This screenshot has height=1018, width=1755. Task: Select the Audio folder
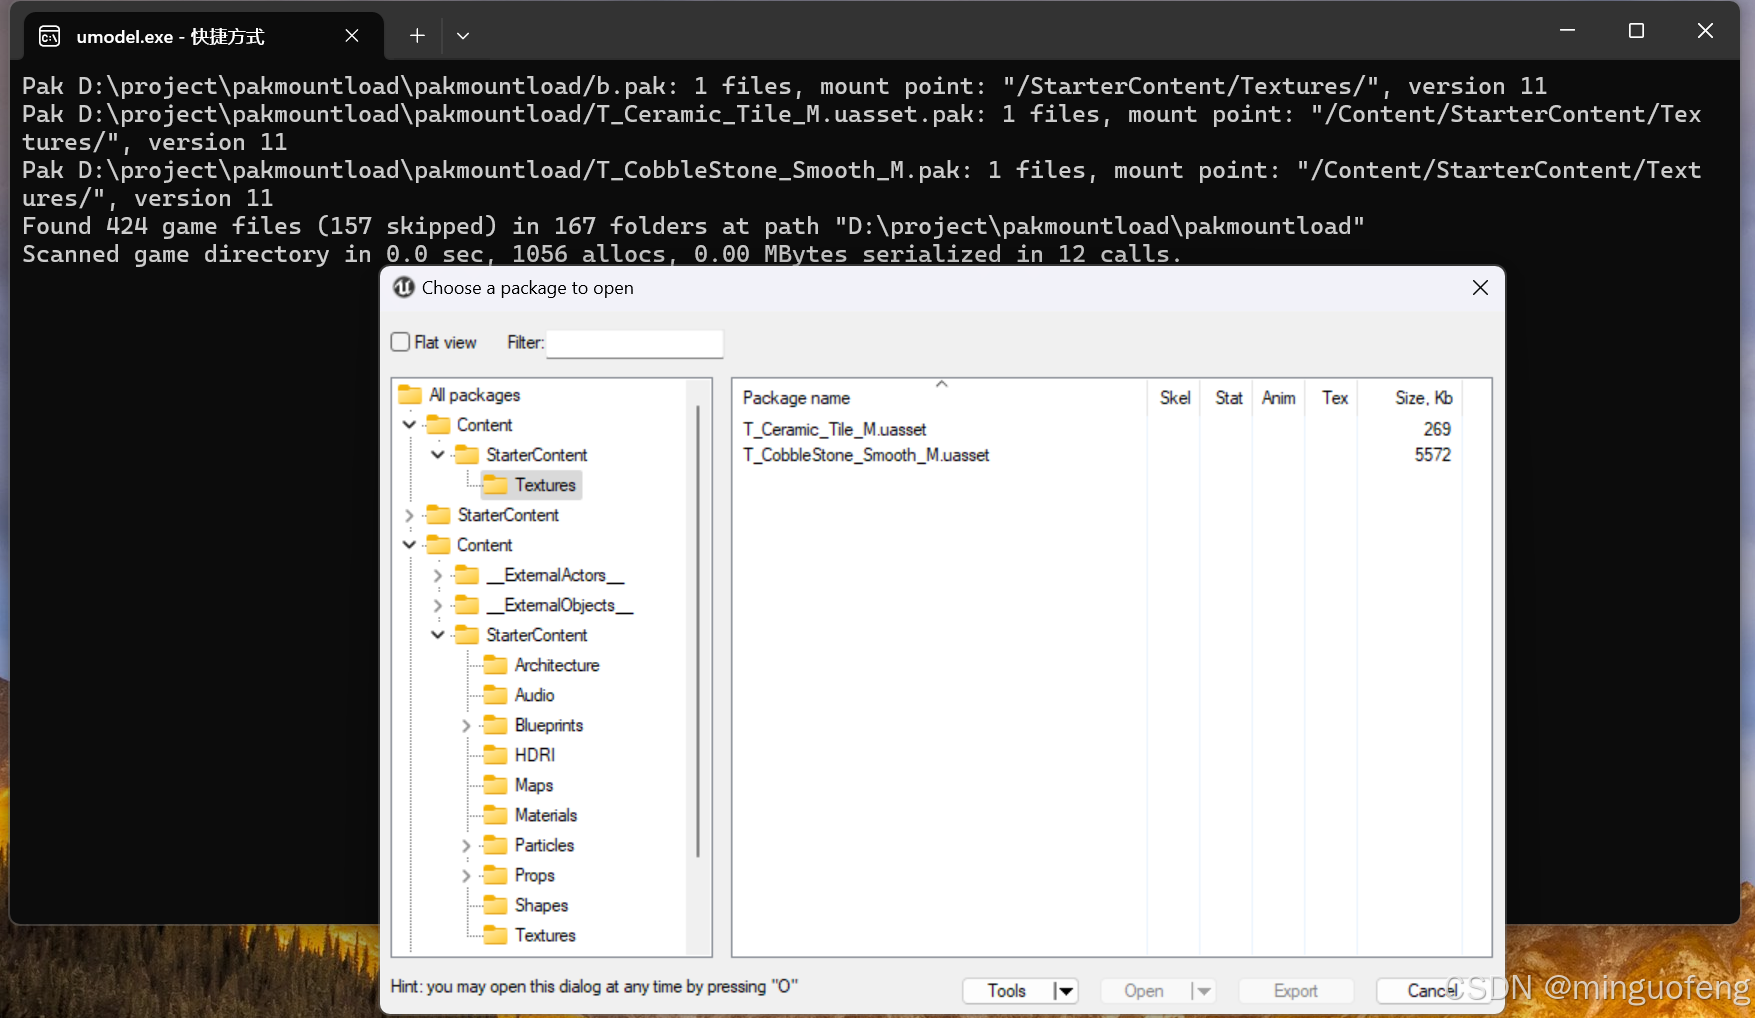pyautogui.click(x=534, y=695)
